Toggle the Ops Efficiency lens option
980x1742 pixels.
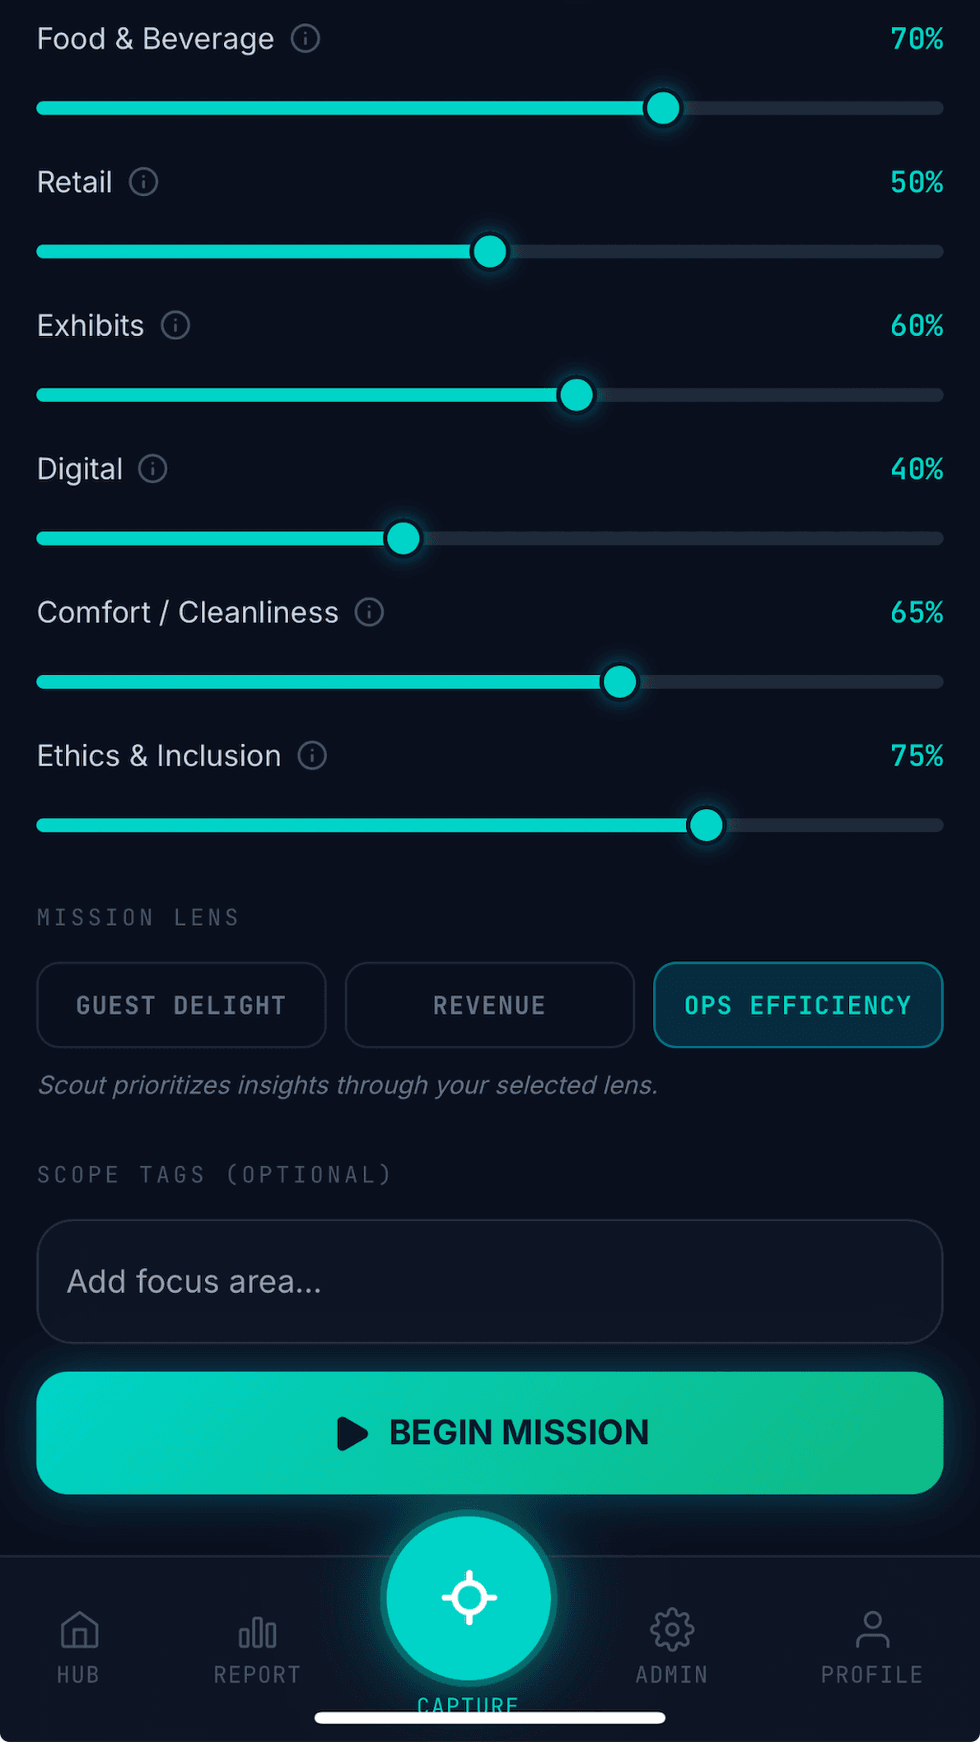[x=798, y=1005]
